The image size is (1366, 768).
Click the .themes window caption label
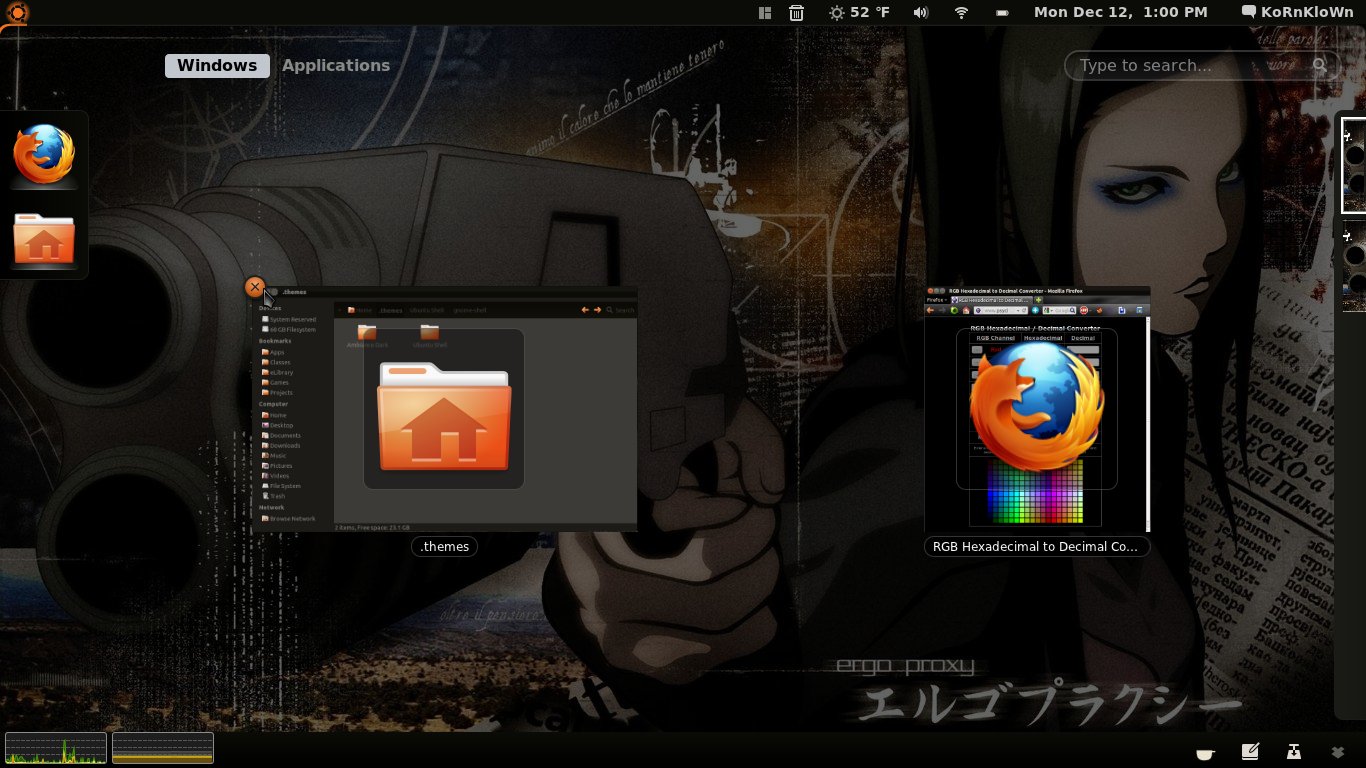coord(445,546)
